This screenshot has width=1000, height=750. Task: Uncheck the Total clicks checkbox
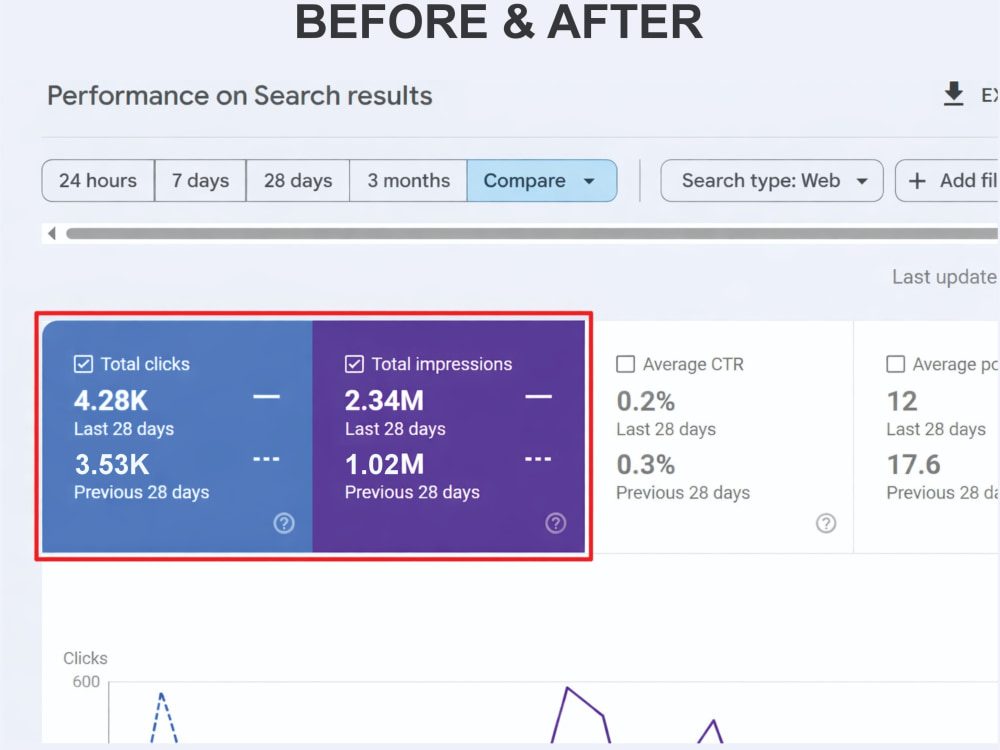84,364
